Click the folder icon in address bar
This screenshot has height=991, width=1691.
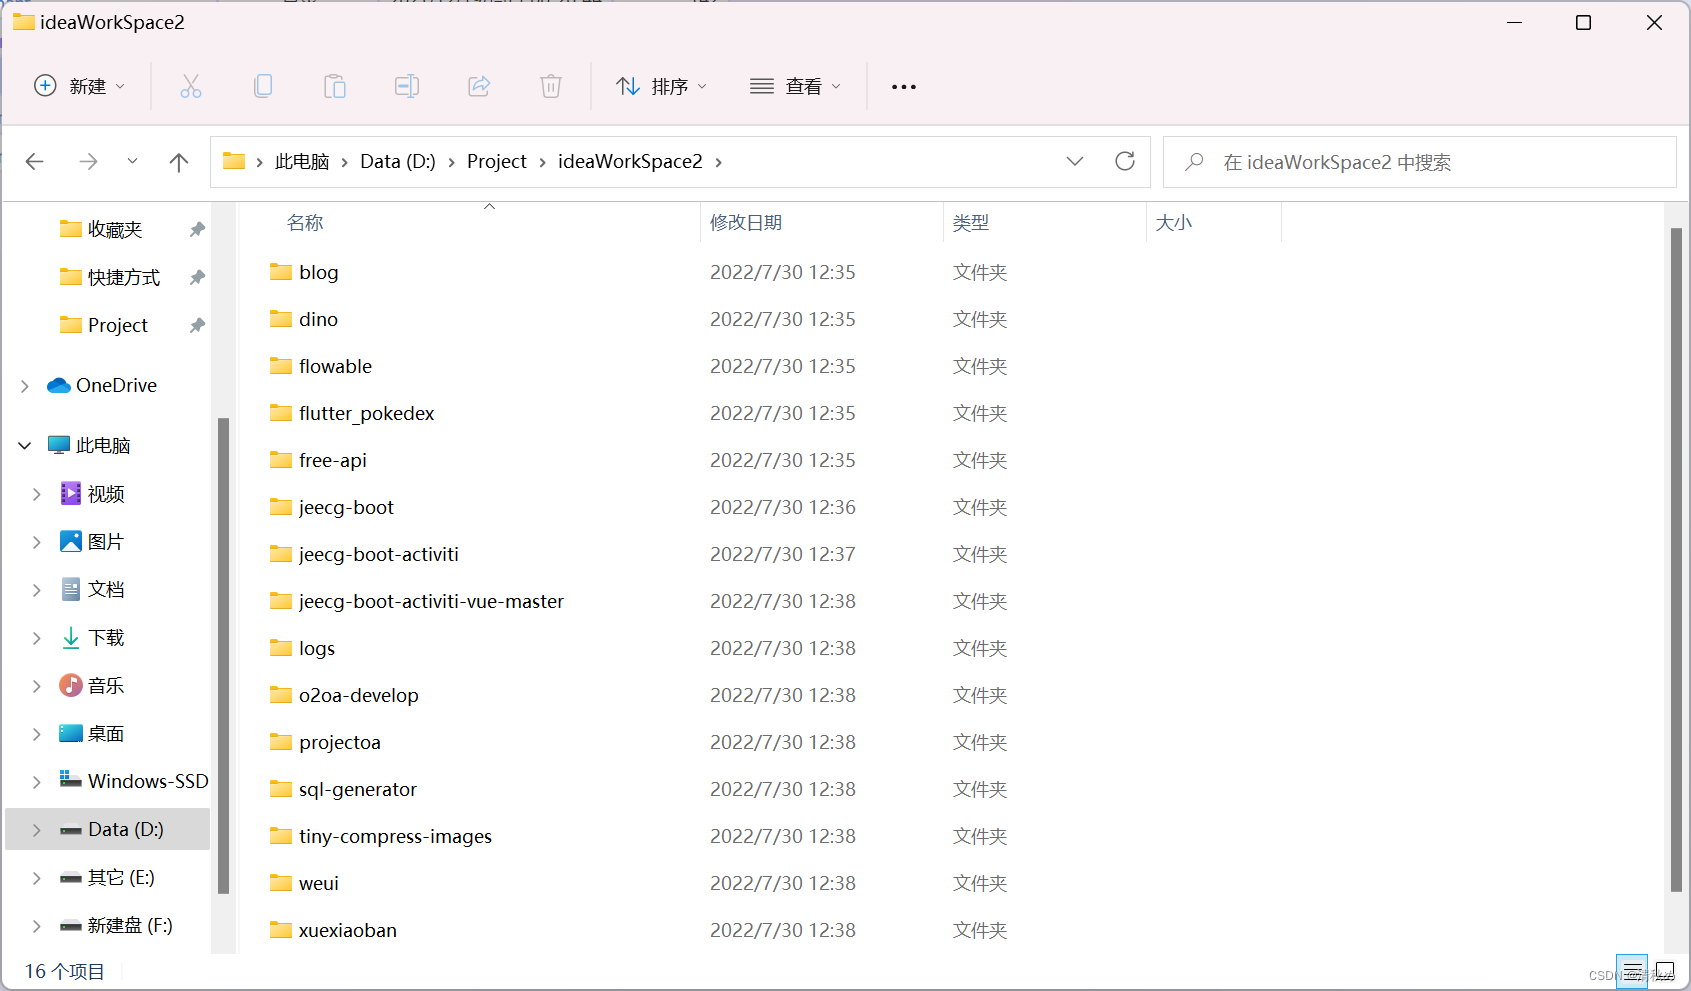(x=234, y=161)
